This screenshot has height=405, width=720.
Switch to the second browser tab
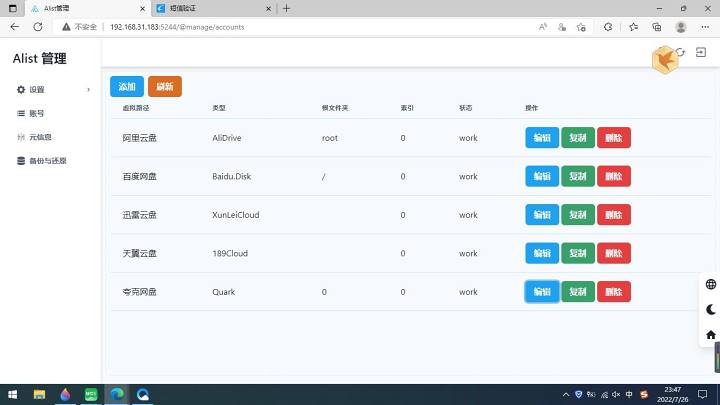click(214, 8)
